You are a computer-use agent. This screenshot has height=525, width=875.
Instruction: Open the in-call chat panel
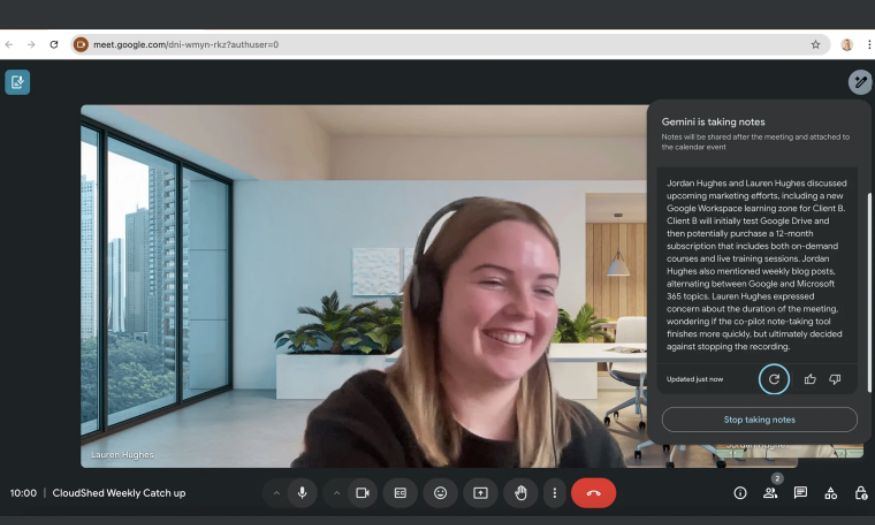[x=800, y=493]
